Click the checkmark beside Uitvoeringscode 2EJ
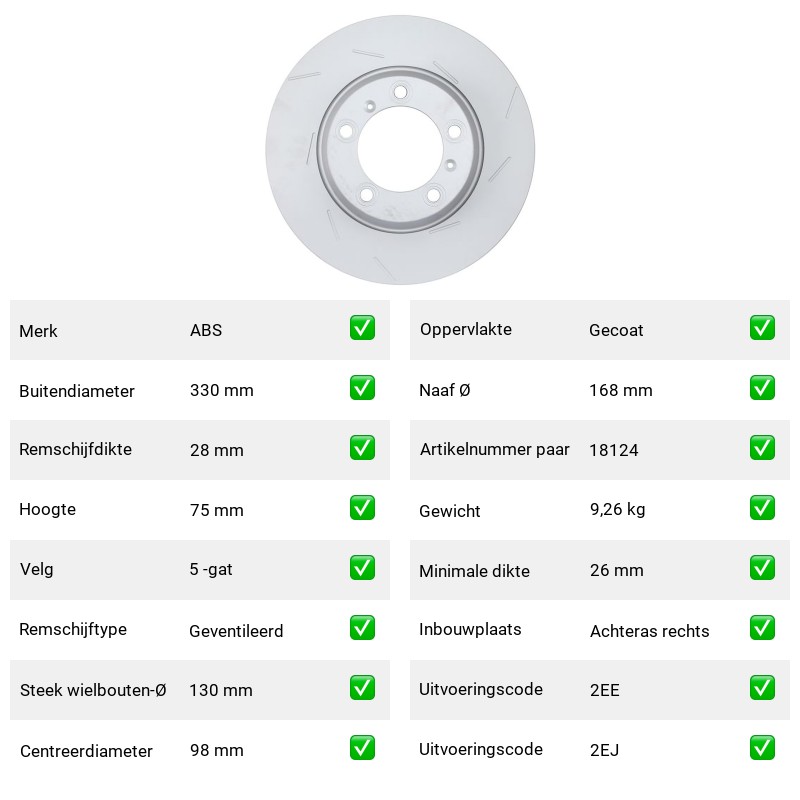800x800 pixels. click(762, 747)
